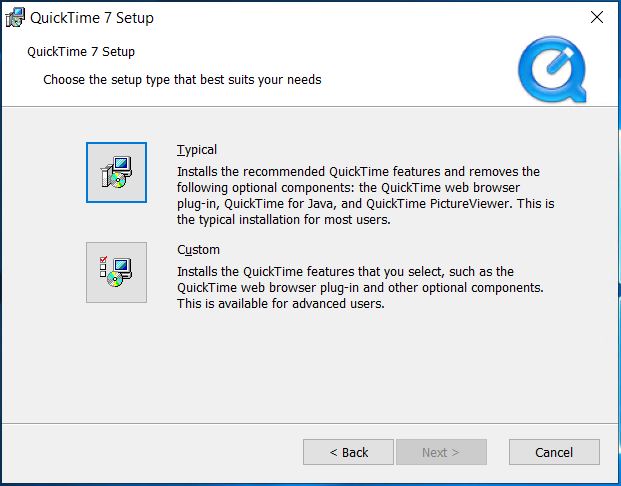Click the grayed-out Next button
This screenshot has height=486, width=621.
pyautogui.click(x=441, y=452)
